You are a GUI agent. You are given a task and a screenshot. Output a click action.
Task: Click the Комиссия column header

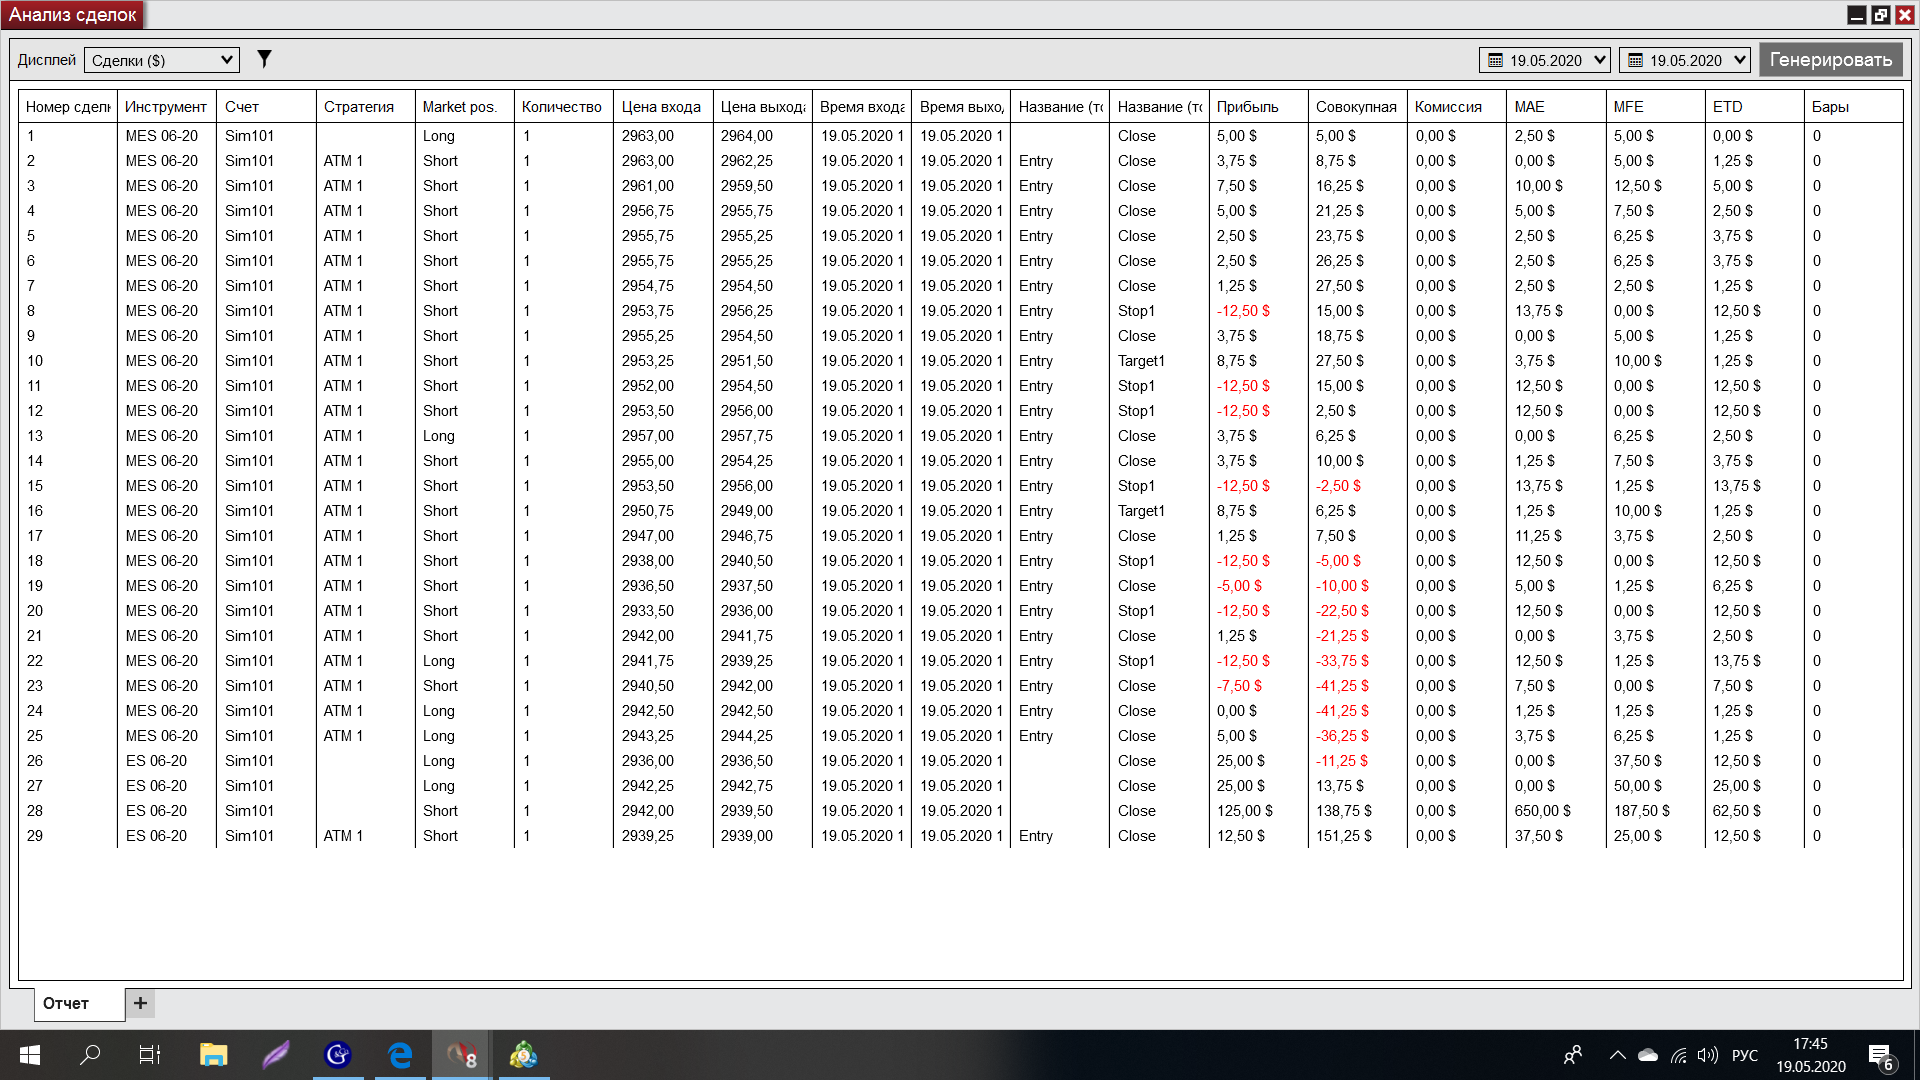(x=1447, y=107)
